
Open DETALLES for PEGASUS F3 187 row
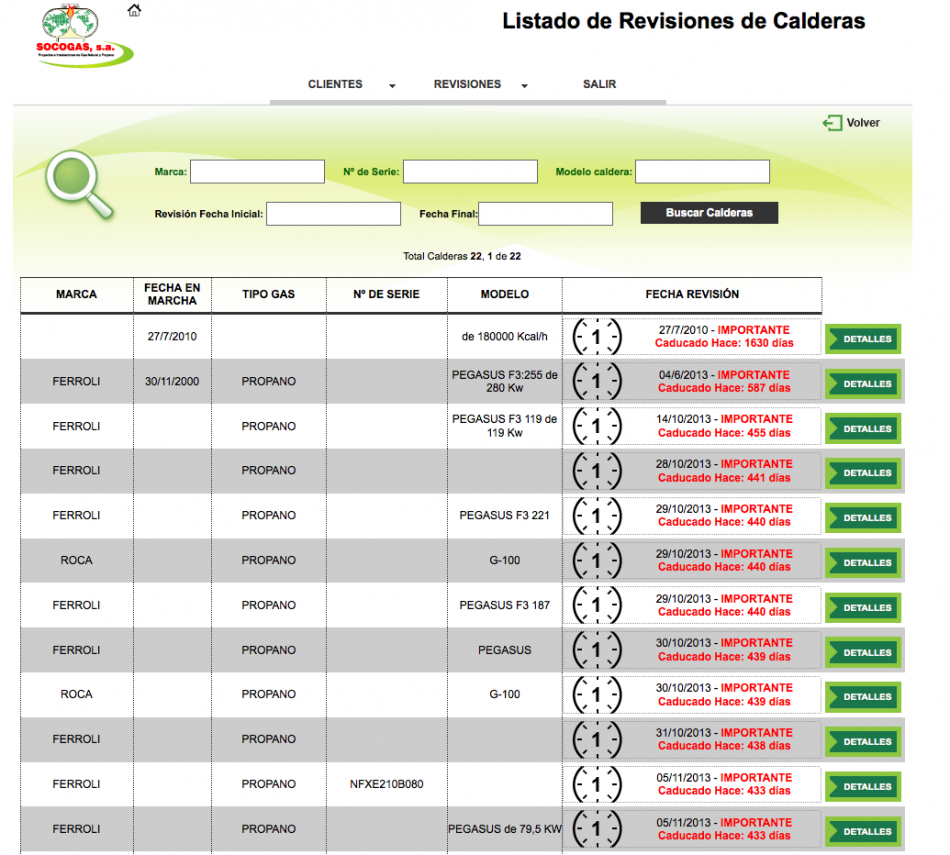863,608
